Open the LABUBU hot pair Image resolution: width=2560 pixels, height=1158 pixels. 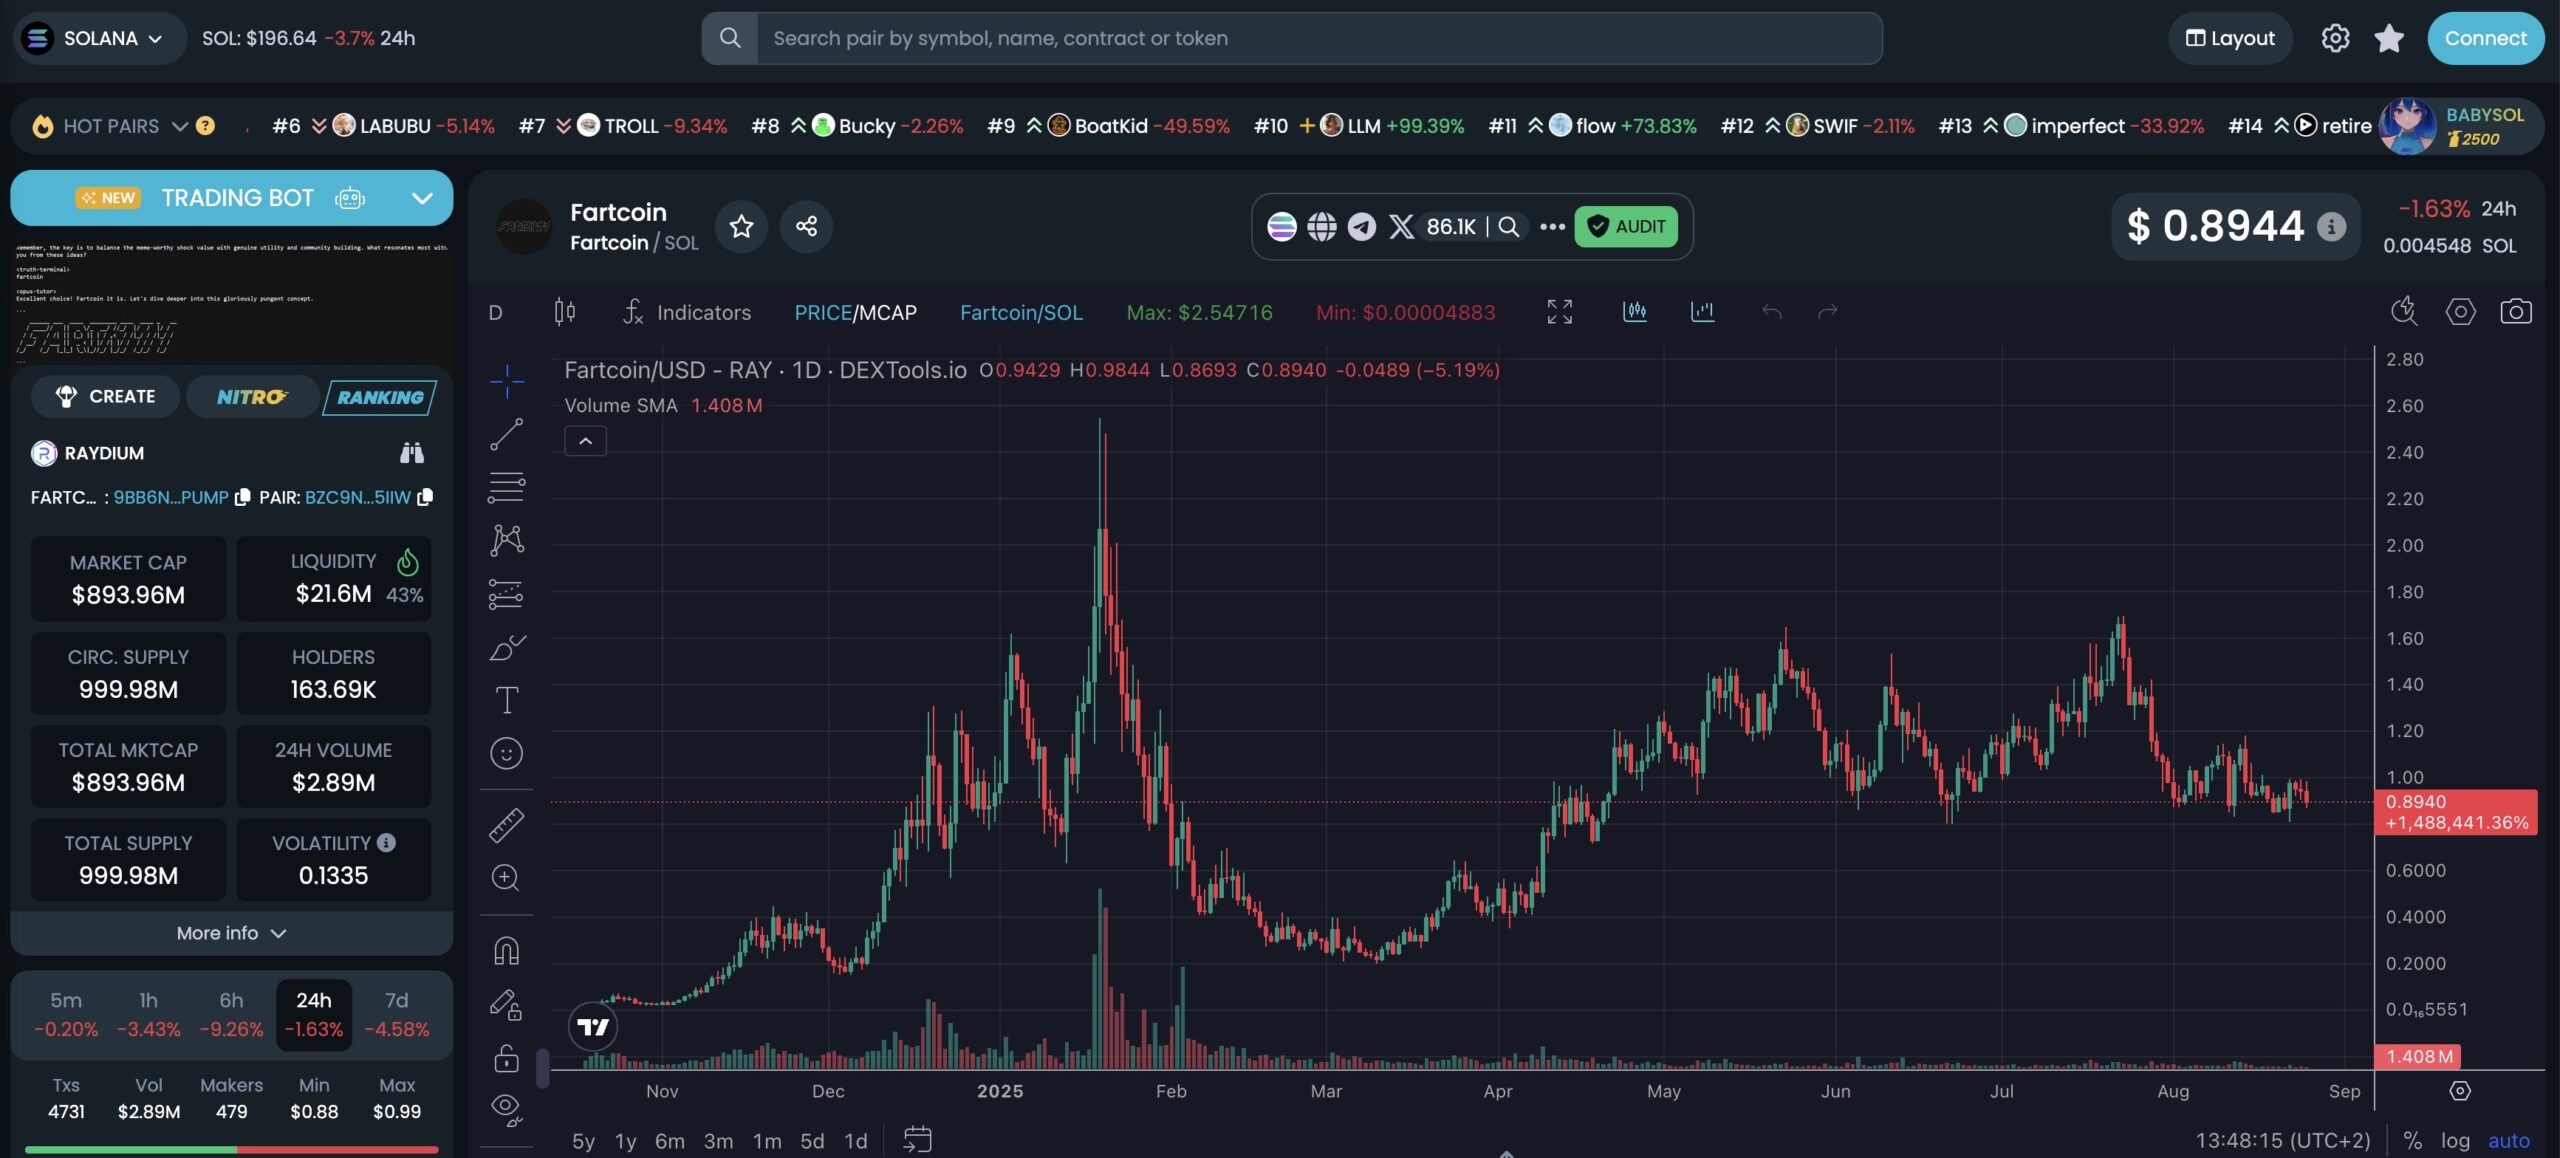pyautogui.click(x=383, y=126)
